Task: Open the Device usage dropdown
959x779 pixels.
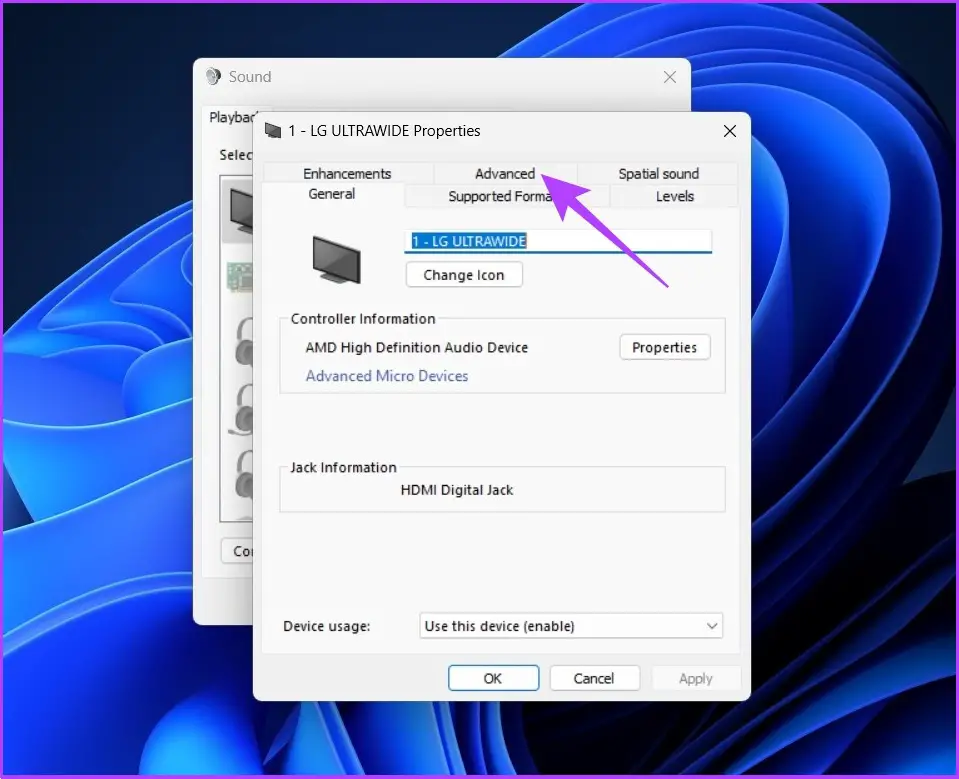Action: (x=571, y=626)
